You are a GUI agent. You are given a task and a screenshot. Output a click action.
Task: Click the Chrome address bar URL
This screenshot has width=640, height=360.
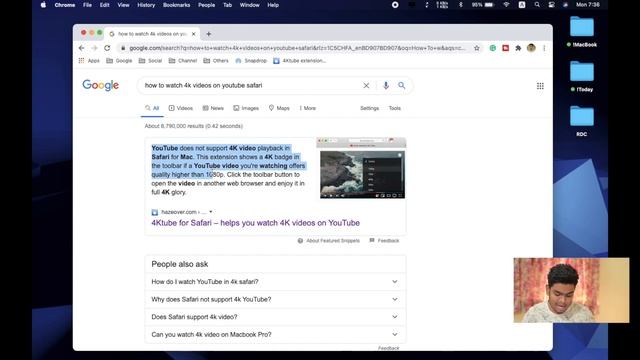297,48
